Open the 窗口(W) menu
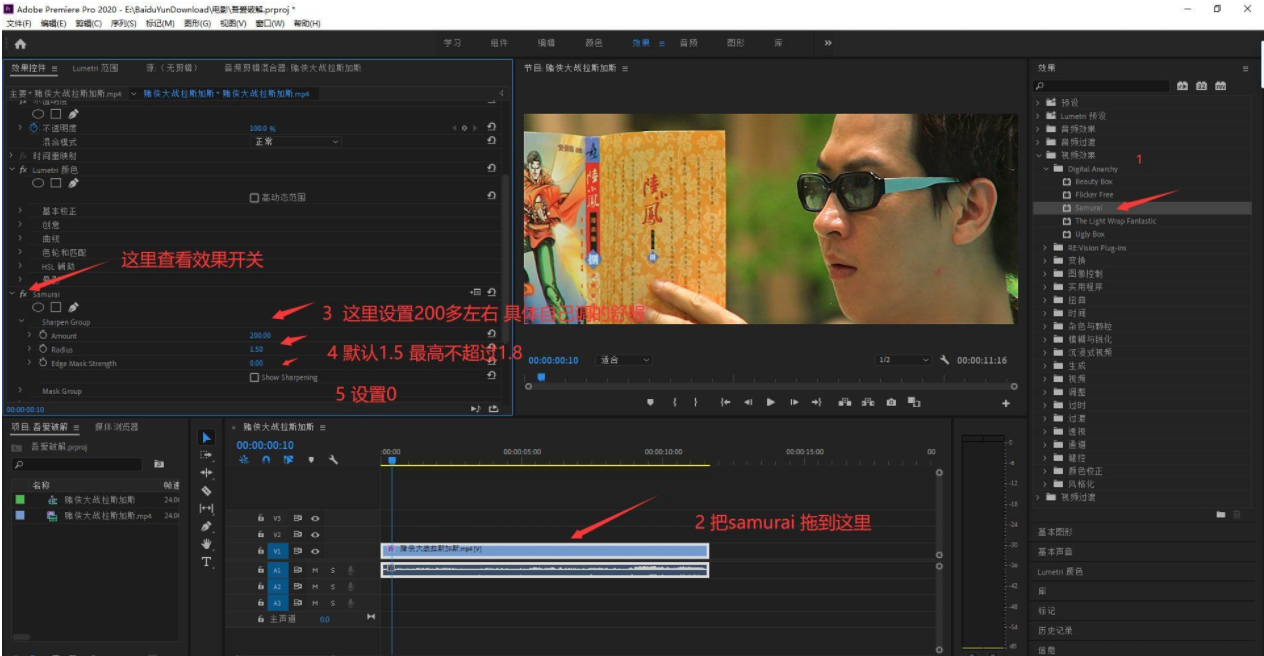This screenshot has width=1264, height=656. point(270,23)
